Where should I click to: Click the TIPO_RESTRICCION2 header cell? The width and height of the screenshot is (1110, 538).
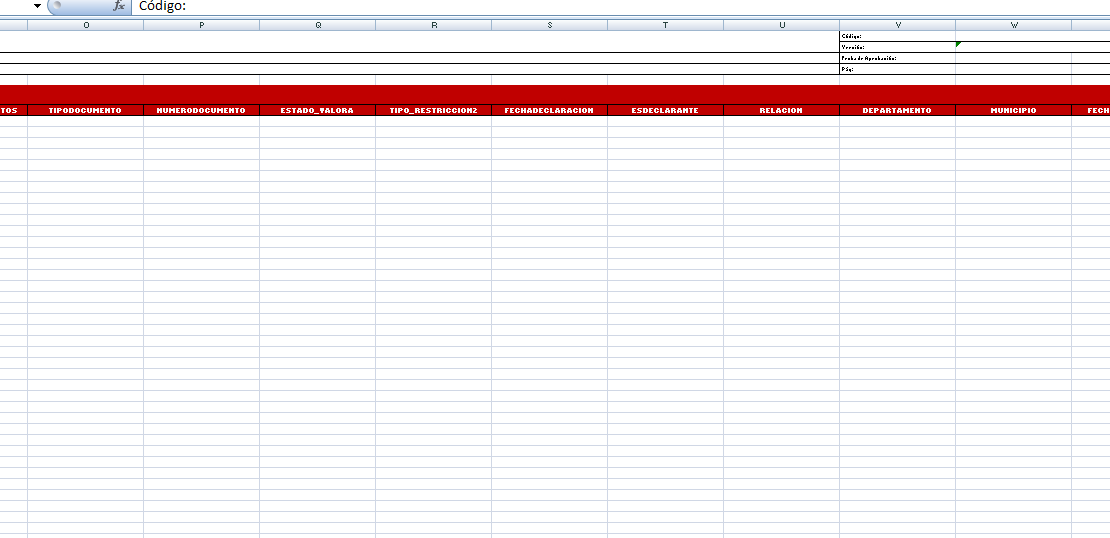click(x=434, y=110)
